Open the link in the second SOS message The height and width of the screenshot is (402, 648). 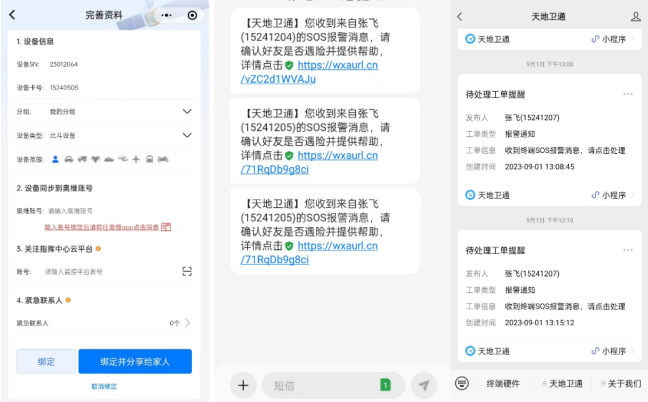pyautogui.click(x=309, y=162)
